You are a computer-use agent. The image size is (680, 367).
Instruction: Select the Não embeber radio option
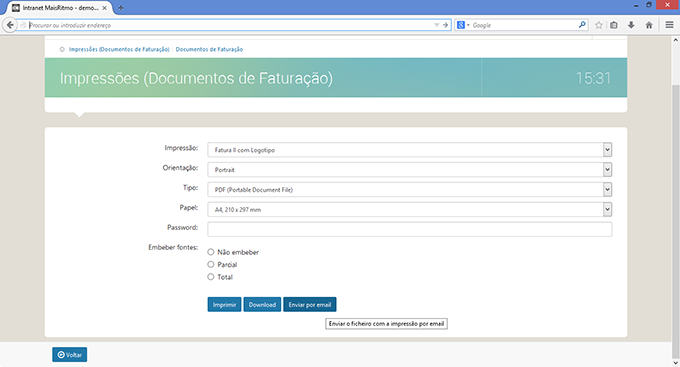coord(211,252)
